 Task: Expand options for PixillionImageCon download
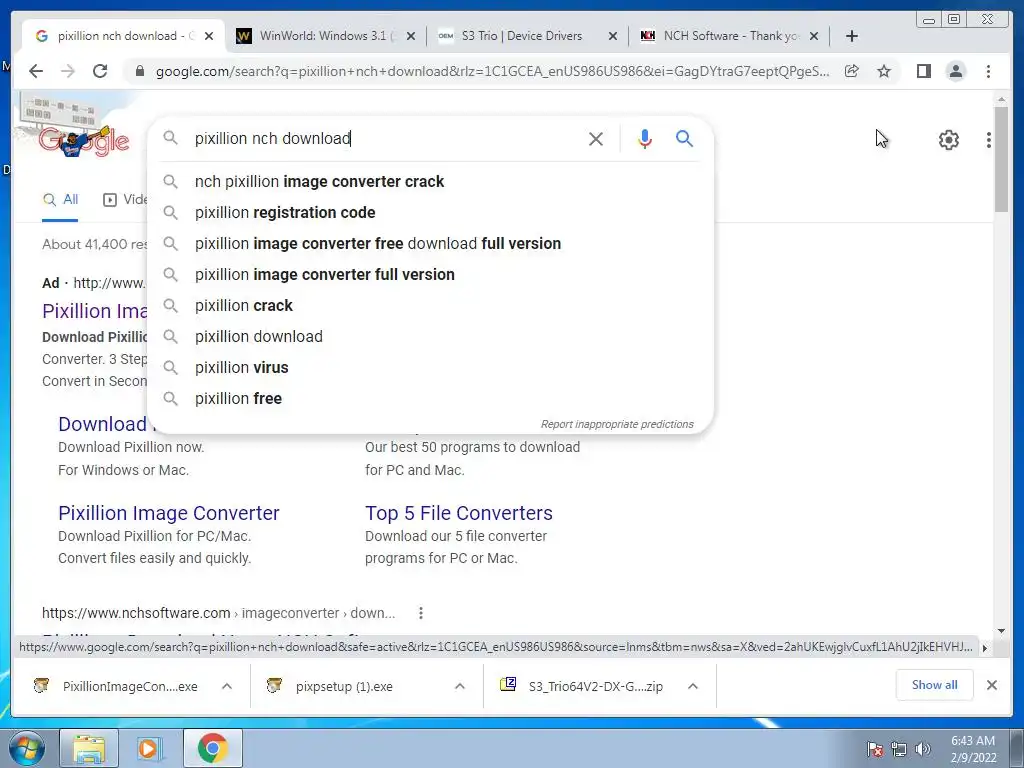click(227, 686)
